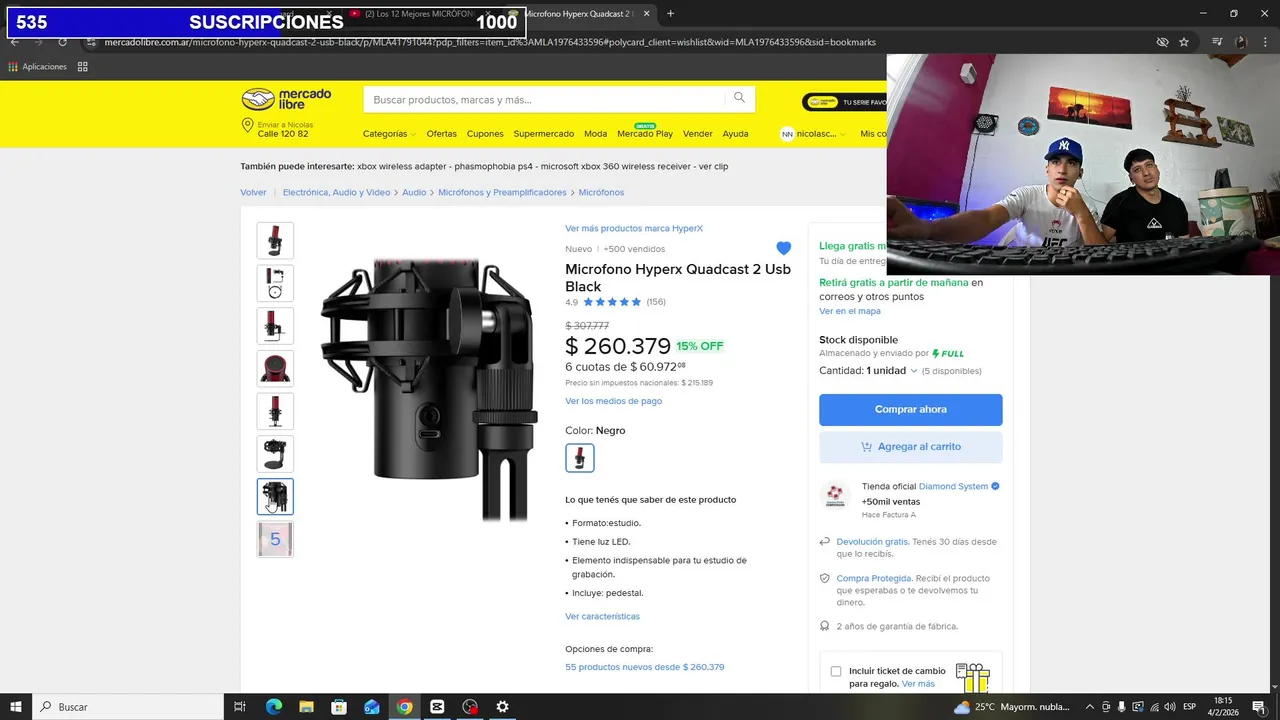Click the Buscar productos search field
This screenshot has width=1280, height=720.
[x=545, y=100]
